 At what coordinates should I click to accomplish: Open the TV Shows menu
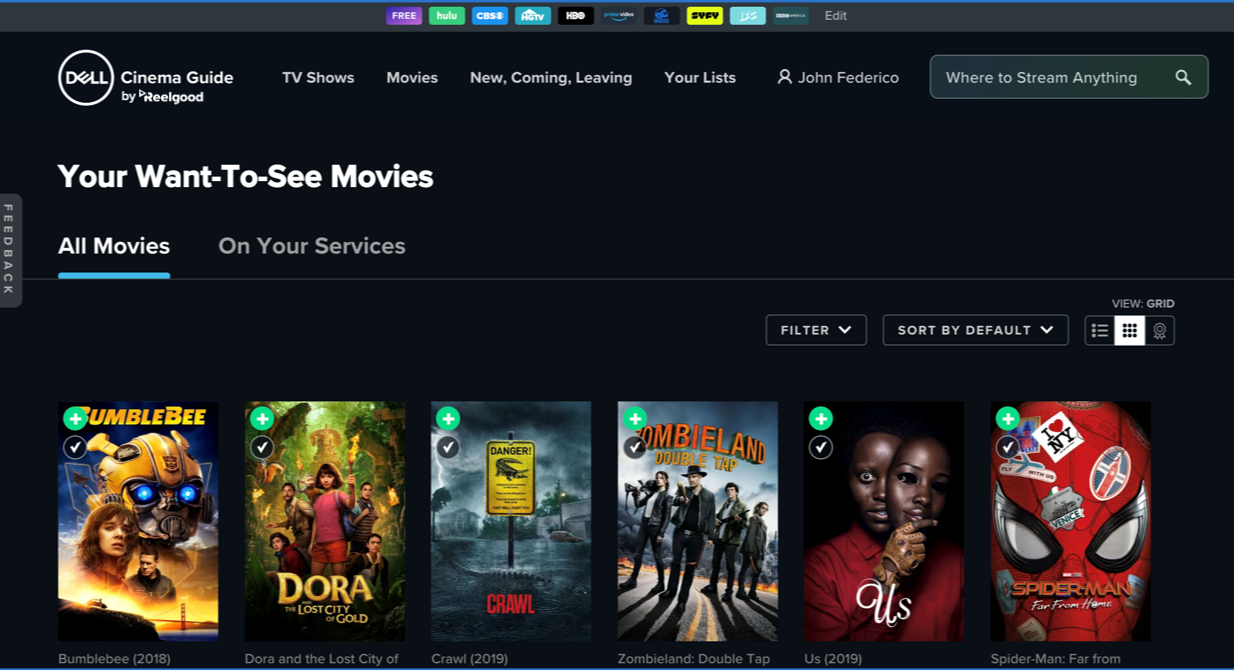(x=318, y=78)
